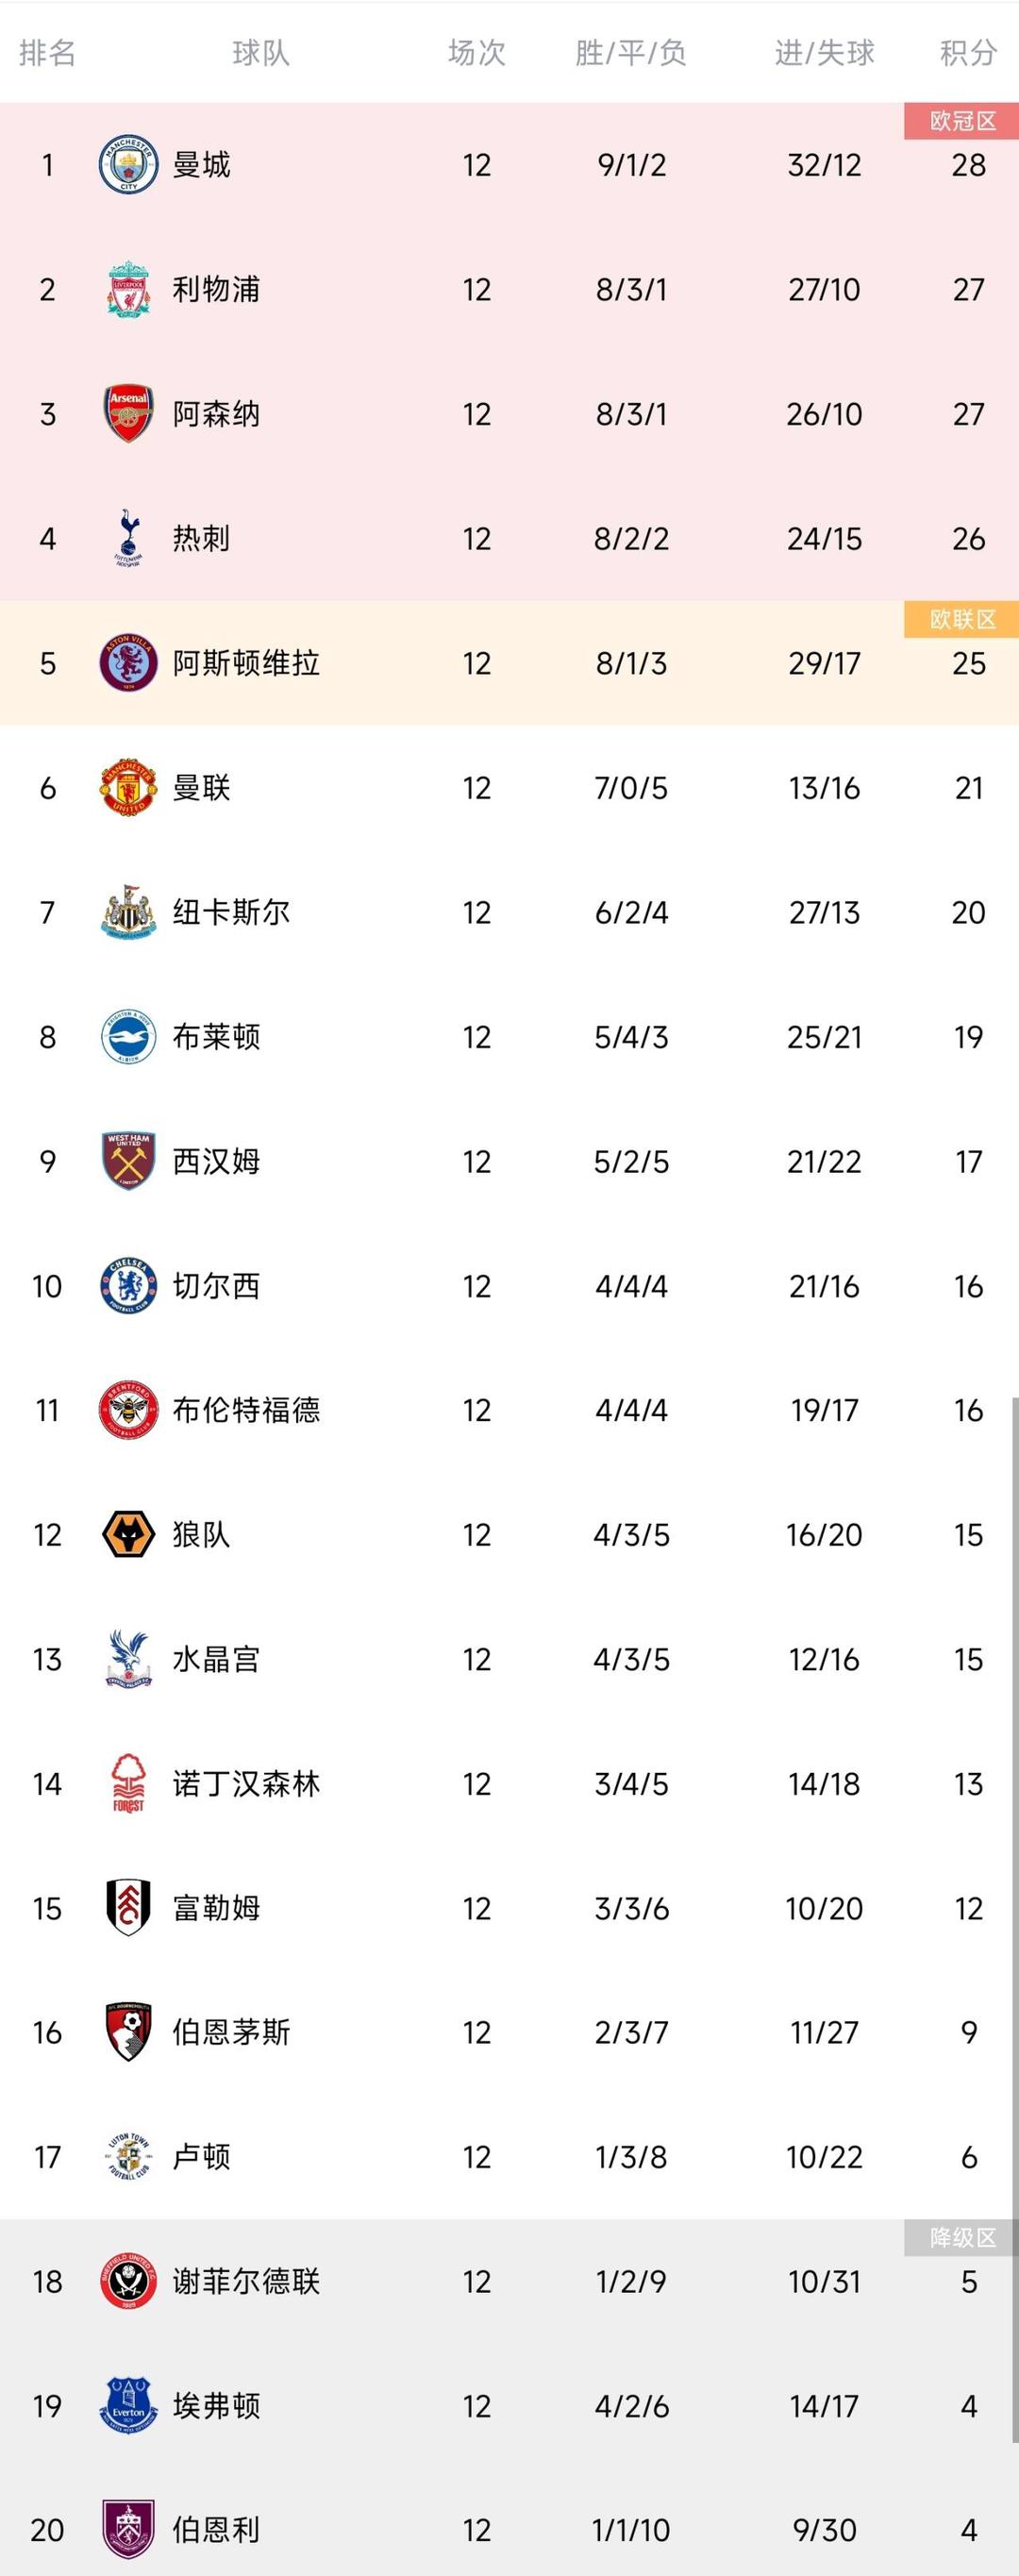Sort by the 积分 column header

point(968,53)
